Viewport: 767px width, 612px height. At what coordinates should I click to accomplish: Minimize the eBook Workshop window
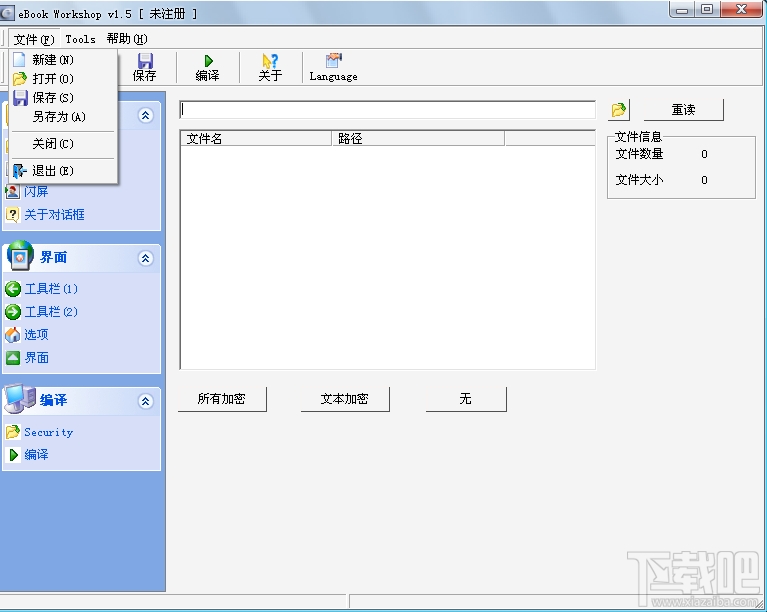point(683,10)
